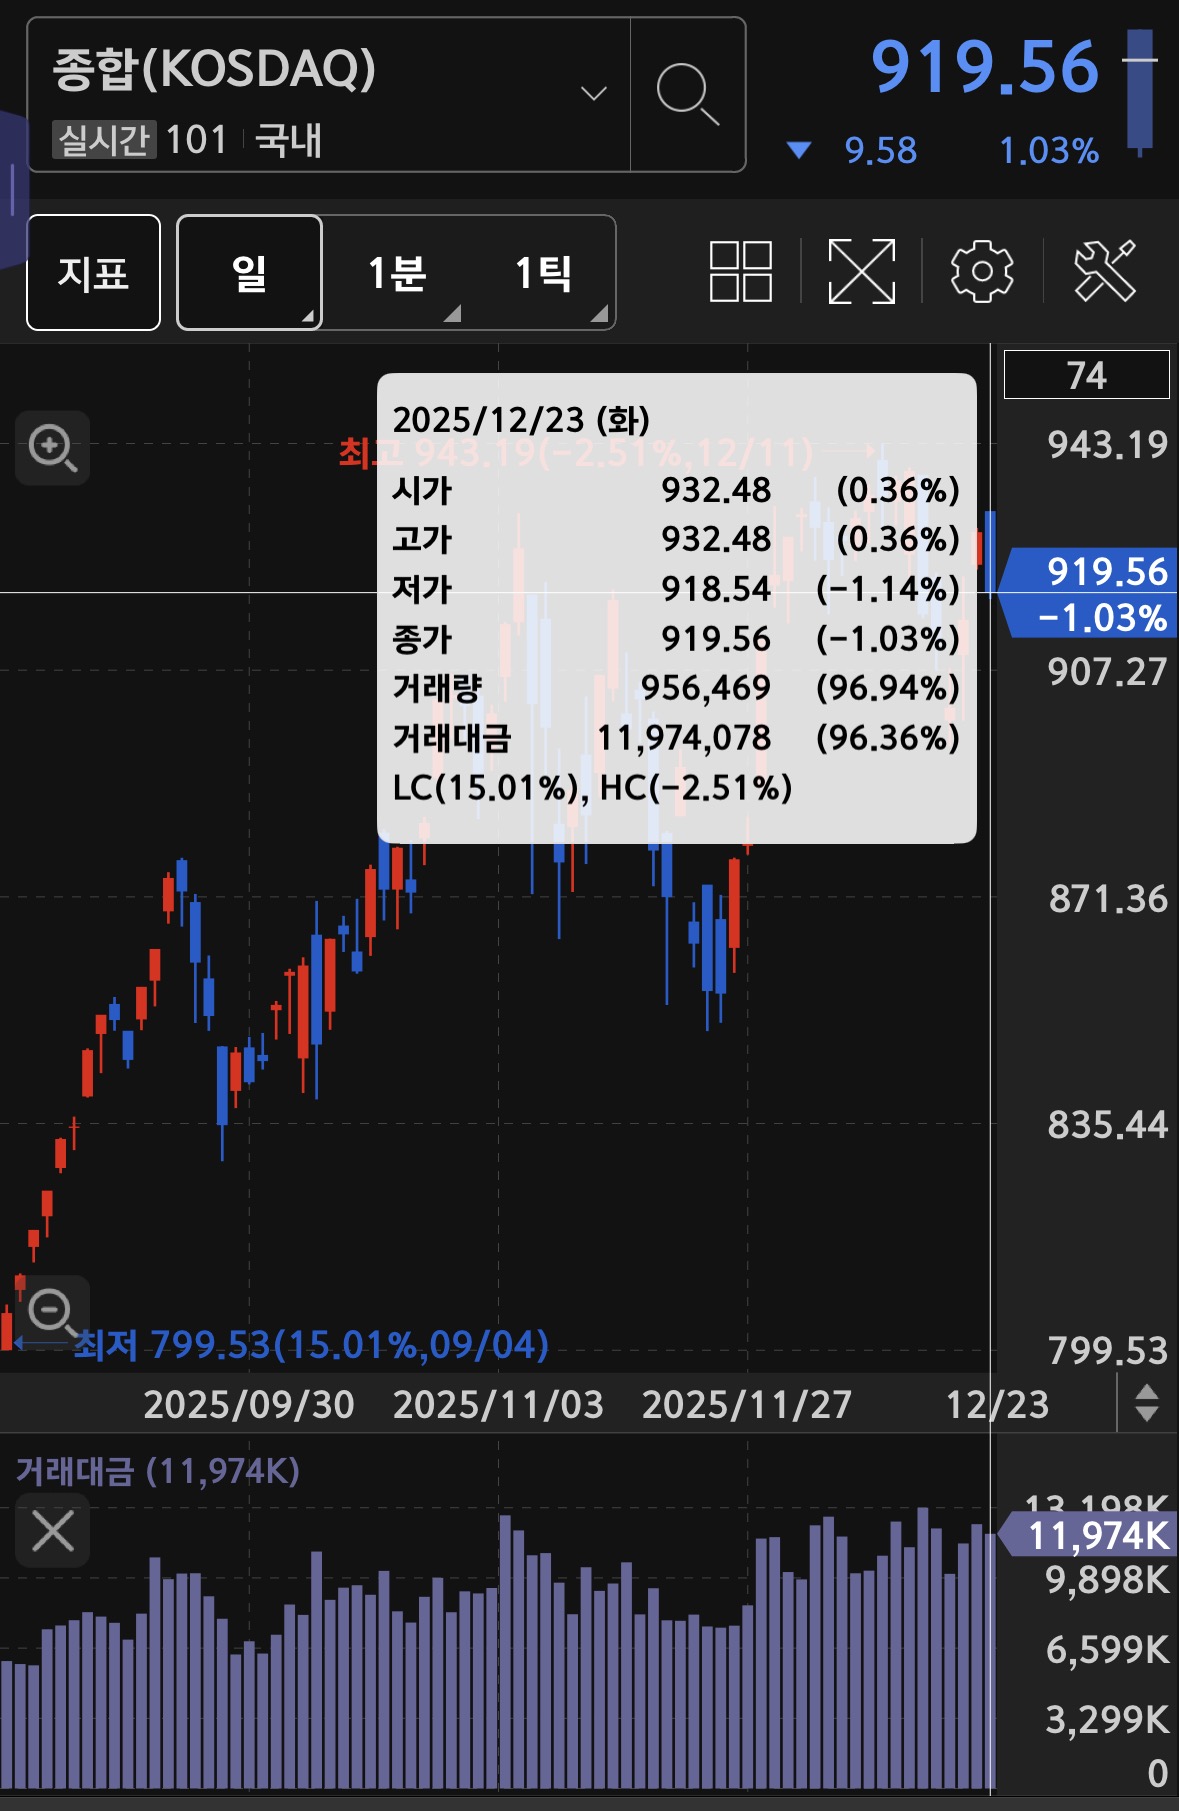The height and width of the screenshot is (1811, 1179).
Task: Select the 일 daily period tab
Action: (249, 272)
